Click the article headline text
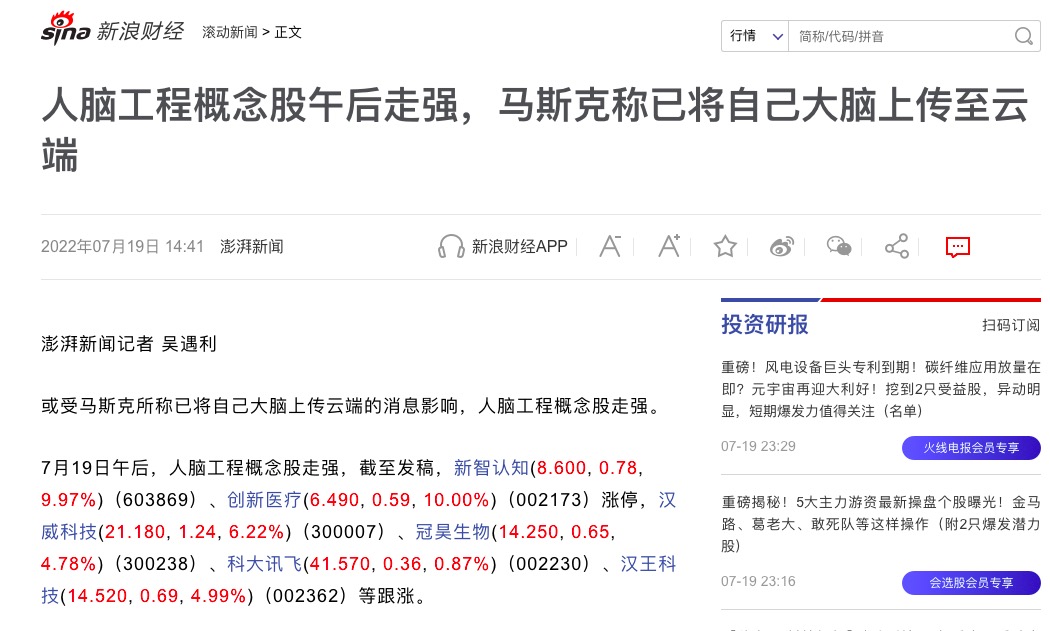Image resolution: width=1050 pixels, height=631 pixels. click(534, 130)
